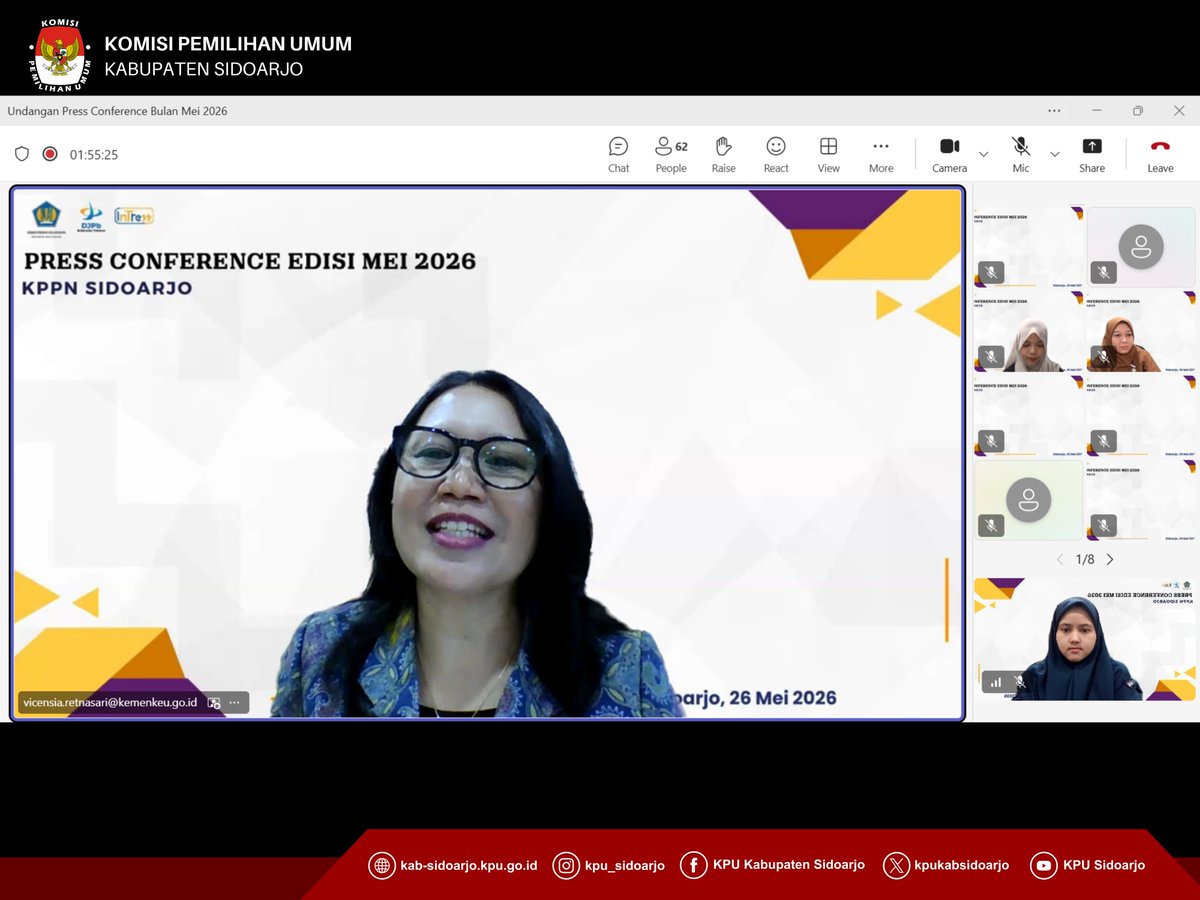The height and width of the screenshot is (900, 1200).
Task: Click the vicensia.retnasari@kemenkeu.go.id name label
Action: click(x=110, y=703)
